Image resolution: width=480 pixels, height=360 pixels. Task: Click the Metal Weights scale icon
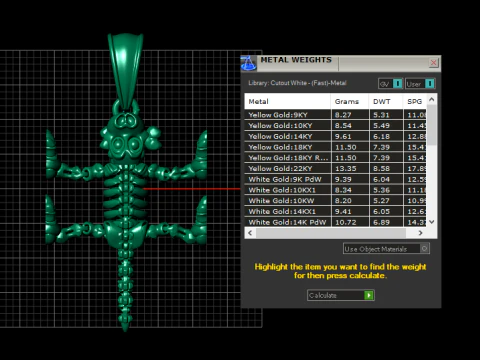pos(248,63)
